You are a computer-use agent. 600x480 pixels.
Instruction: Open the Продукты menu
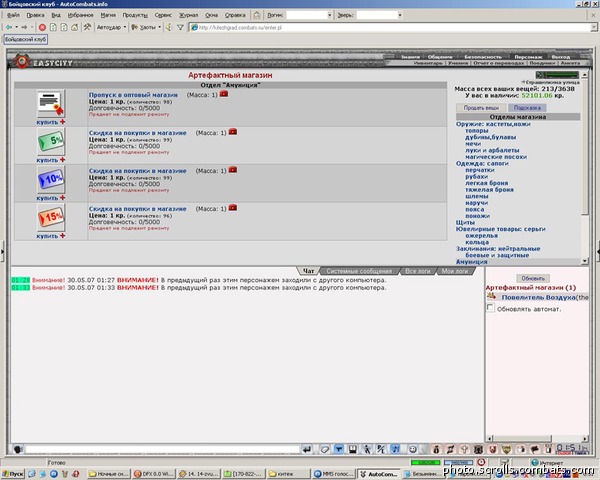pyautogui.click(x=135, y=15)
